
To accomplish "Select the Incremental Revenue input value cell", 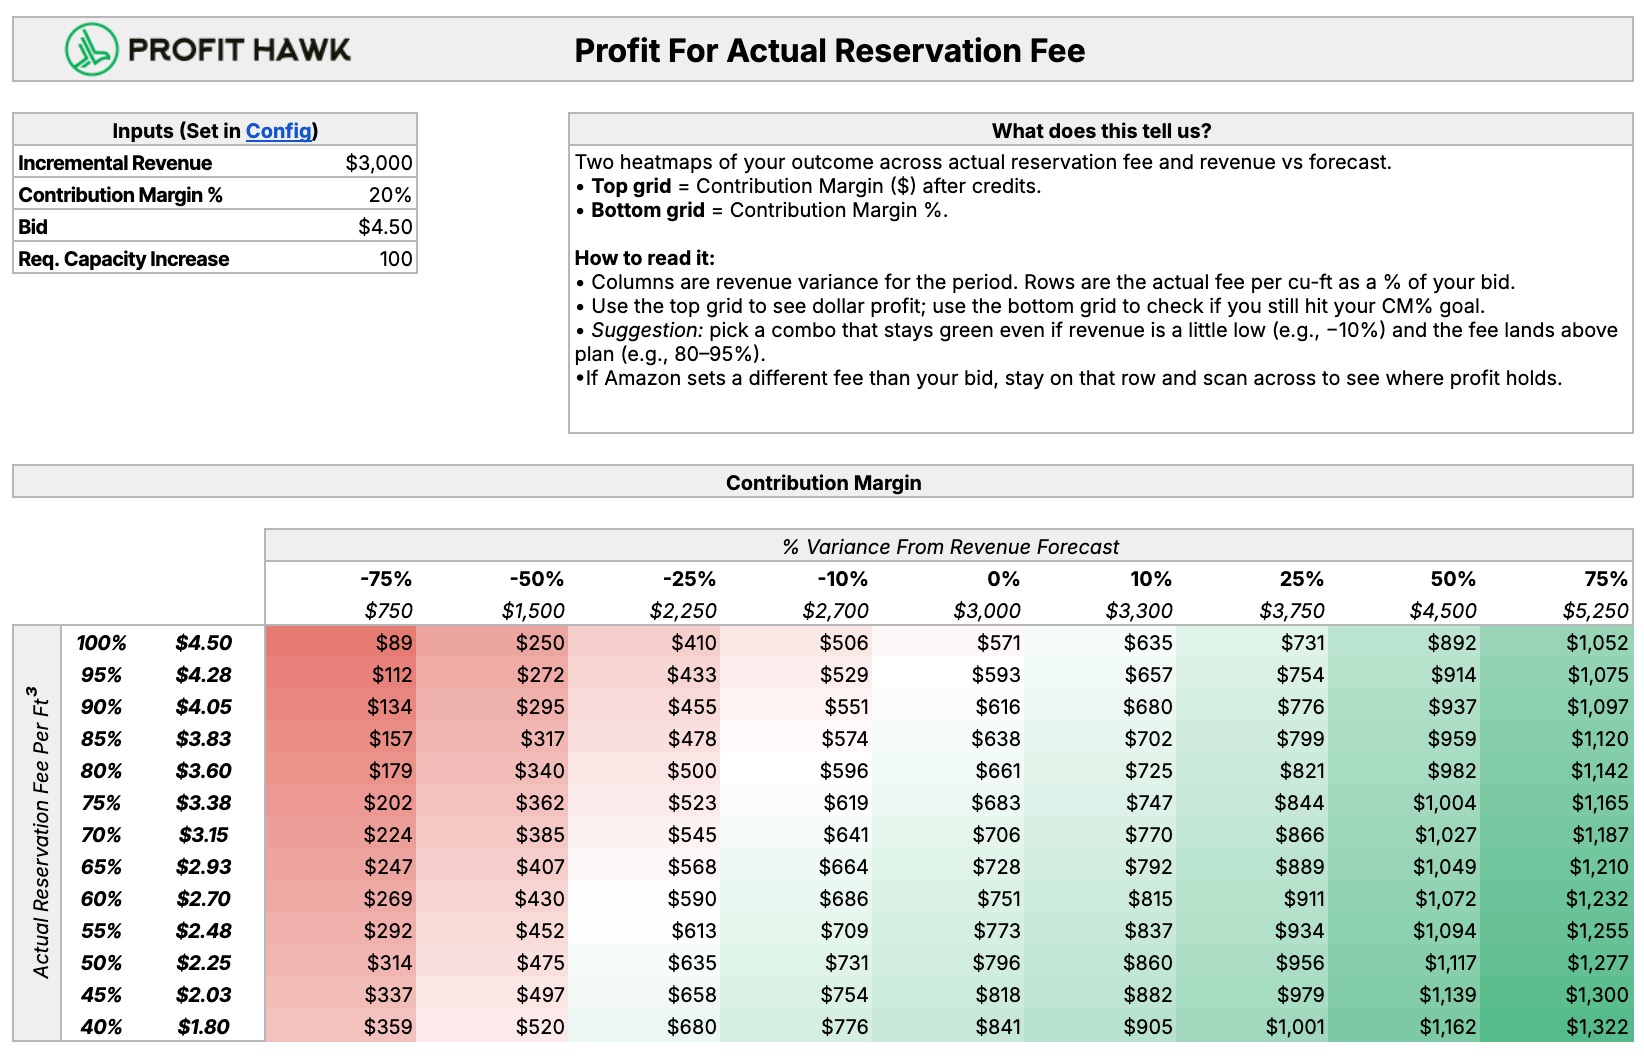I will [378, 163].
